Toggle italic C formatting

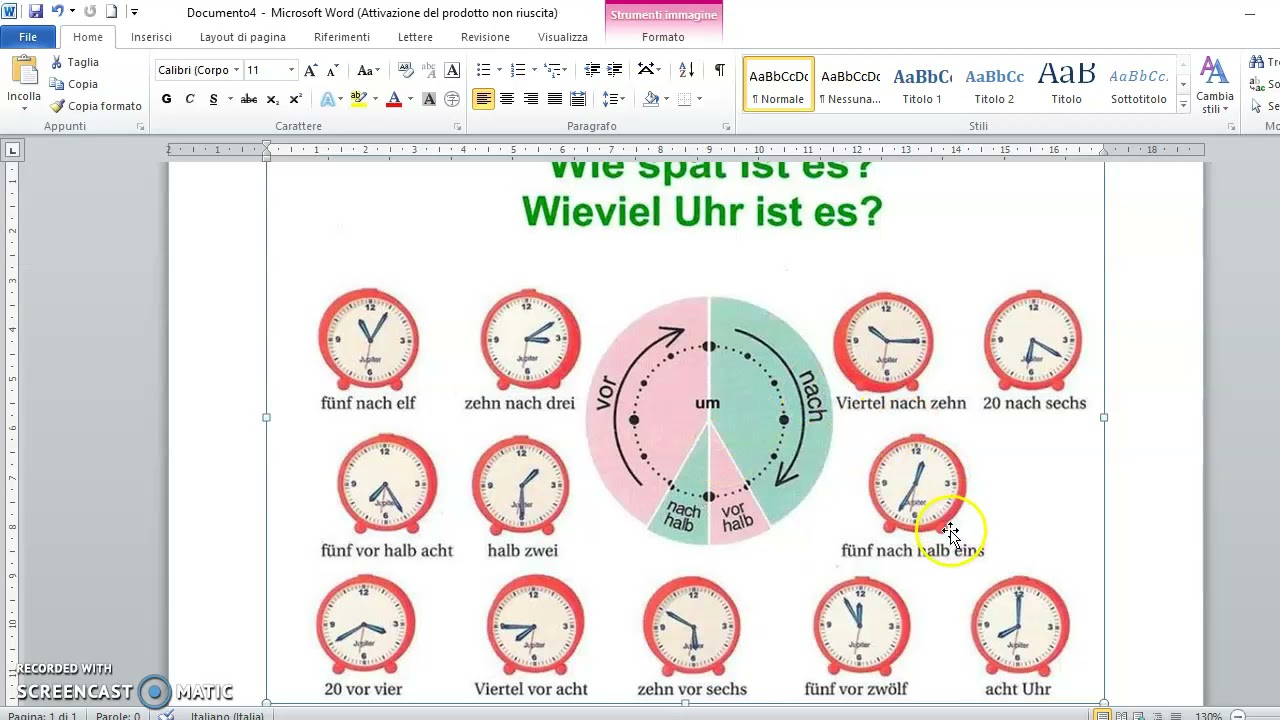click(x=189, y=99)
